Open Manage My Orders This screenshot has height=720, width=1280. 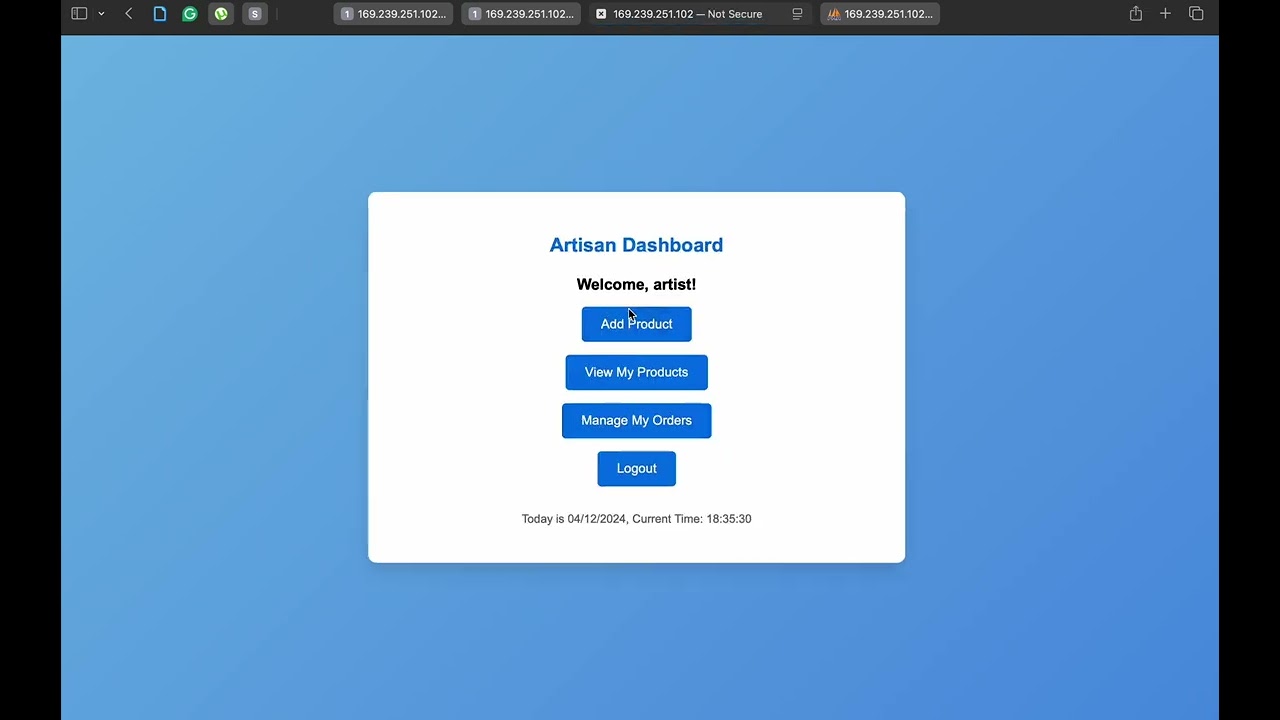pos(636,420)
